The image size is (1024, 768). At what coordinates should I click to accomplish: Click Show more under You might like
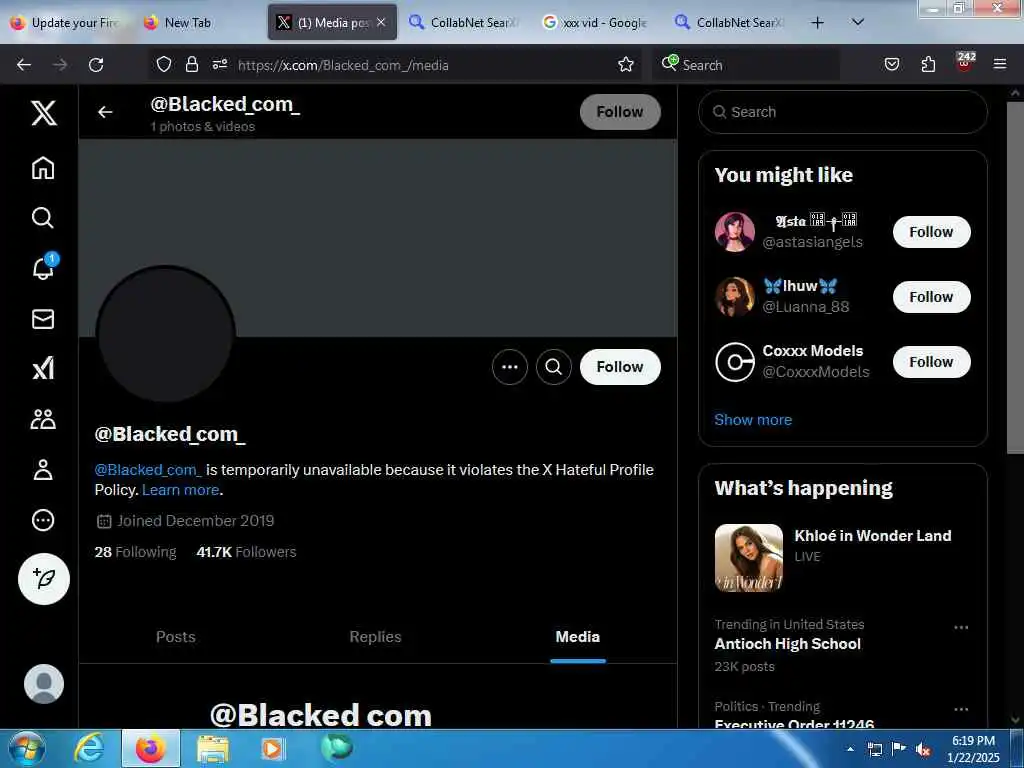point(753,420)
